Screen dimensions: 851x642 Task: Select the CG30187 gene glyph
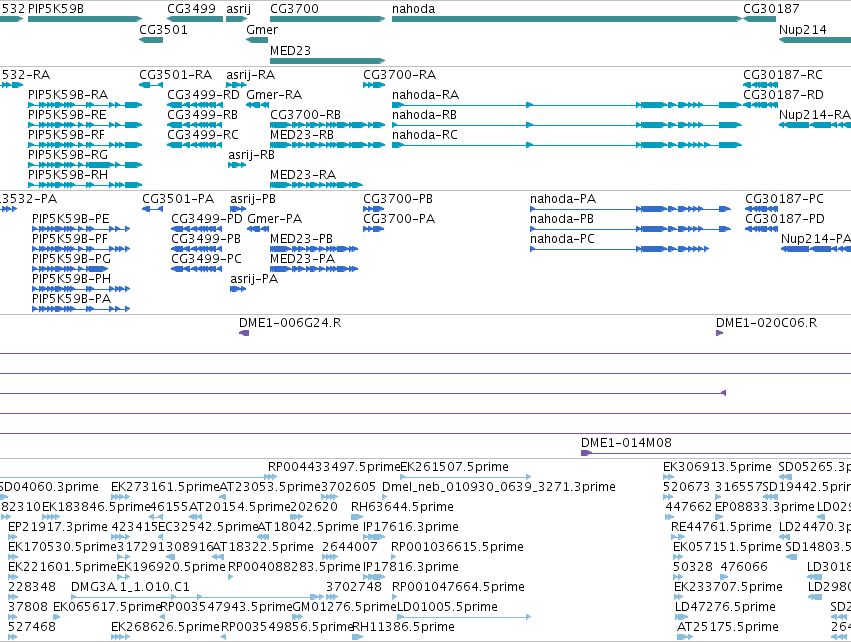[x=759, y=19]
